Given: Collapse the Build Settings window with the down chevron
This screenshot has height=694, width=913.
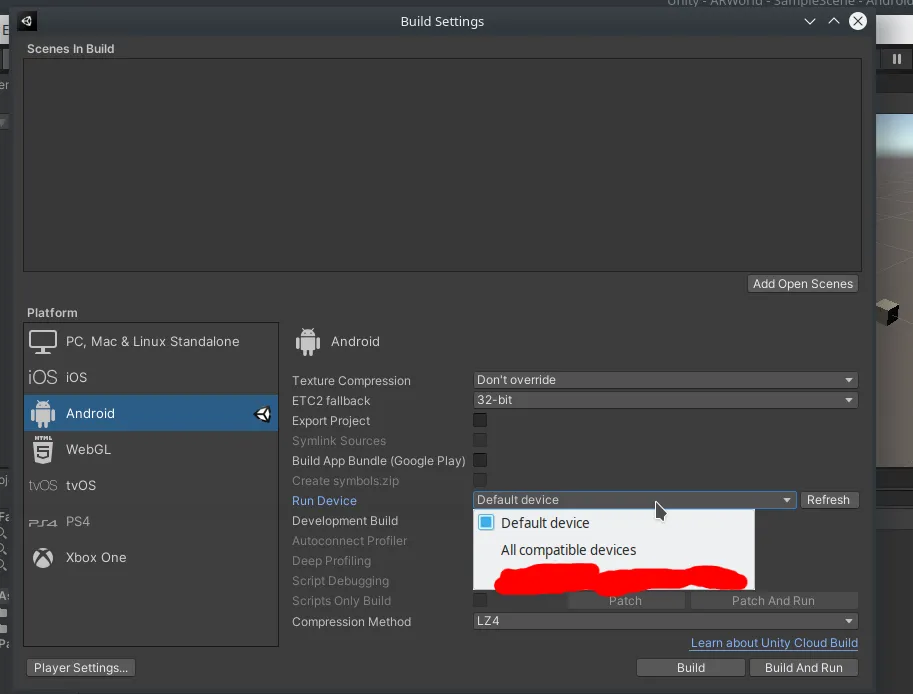Looking at the screenshot, I should 809,22.
